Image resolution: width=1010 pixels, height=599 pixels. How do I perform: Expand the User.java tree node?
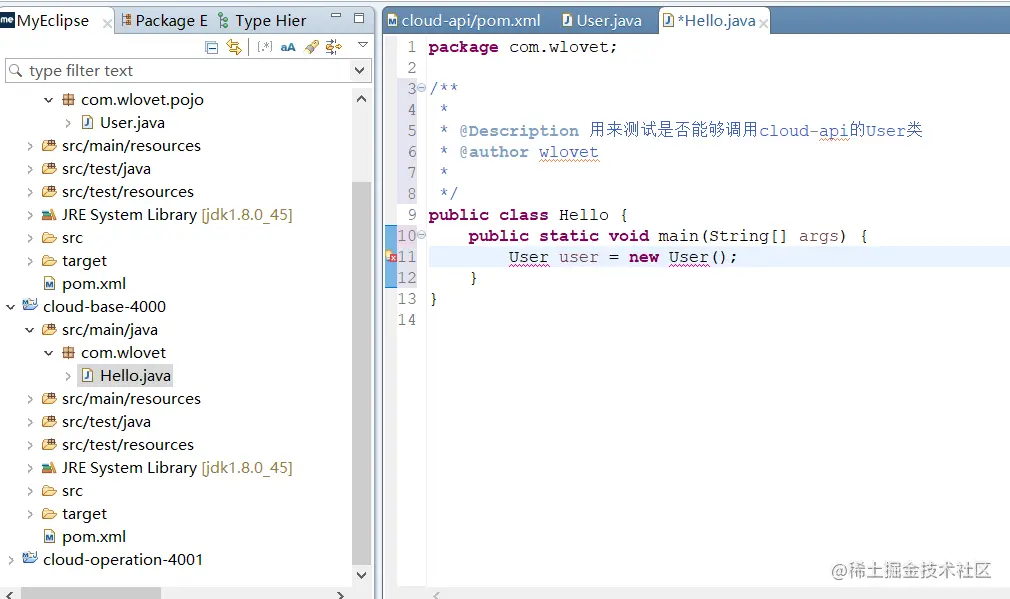click(x=68, y=123)
